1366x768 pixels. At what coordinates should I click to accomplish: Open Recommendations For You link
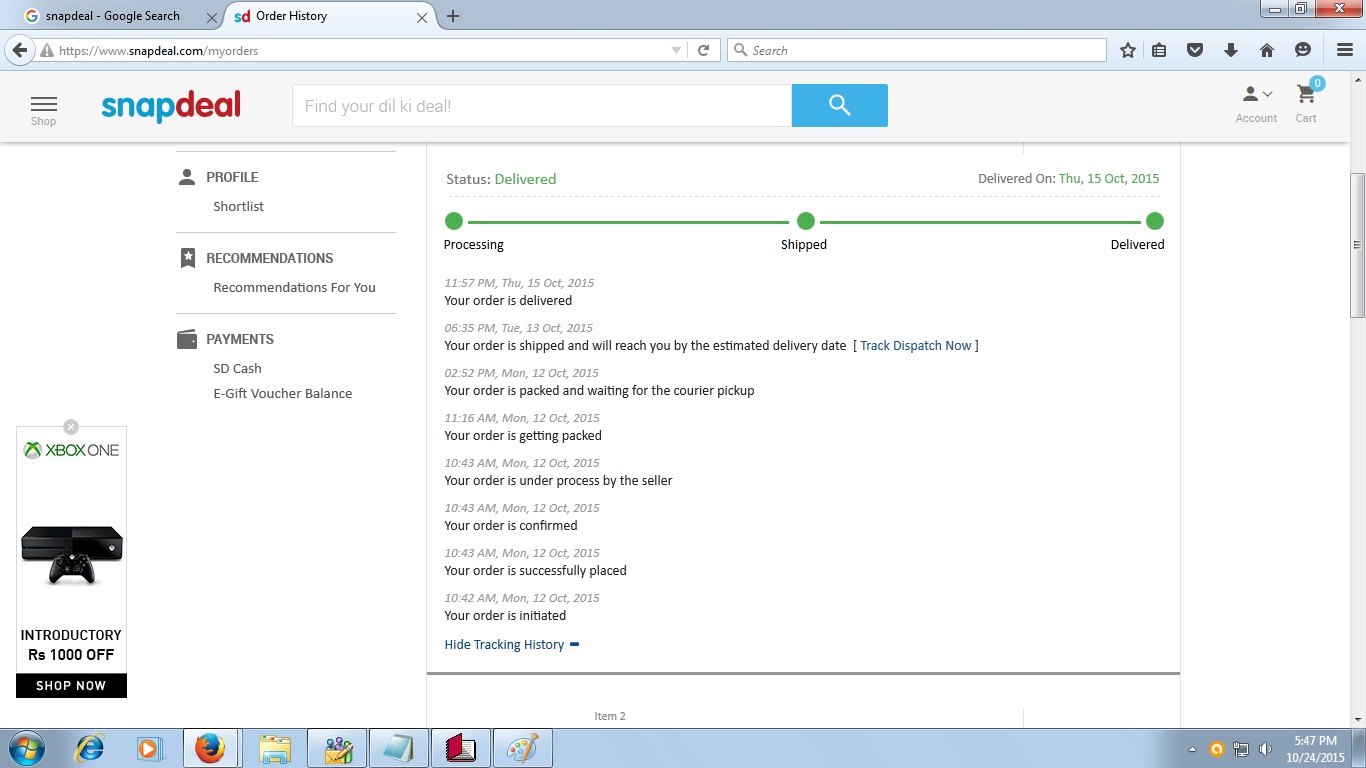(x=294, y=287)
